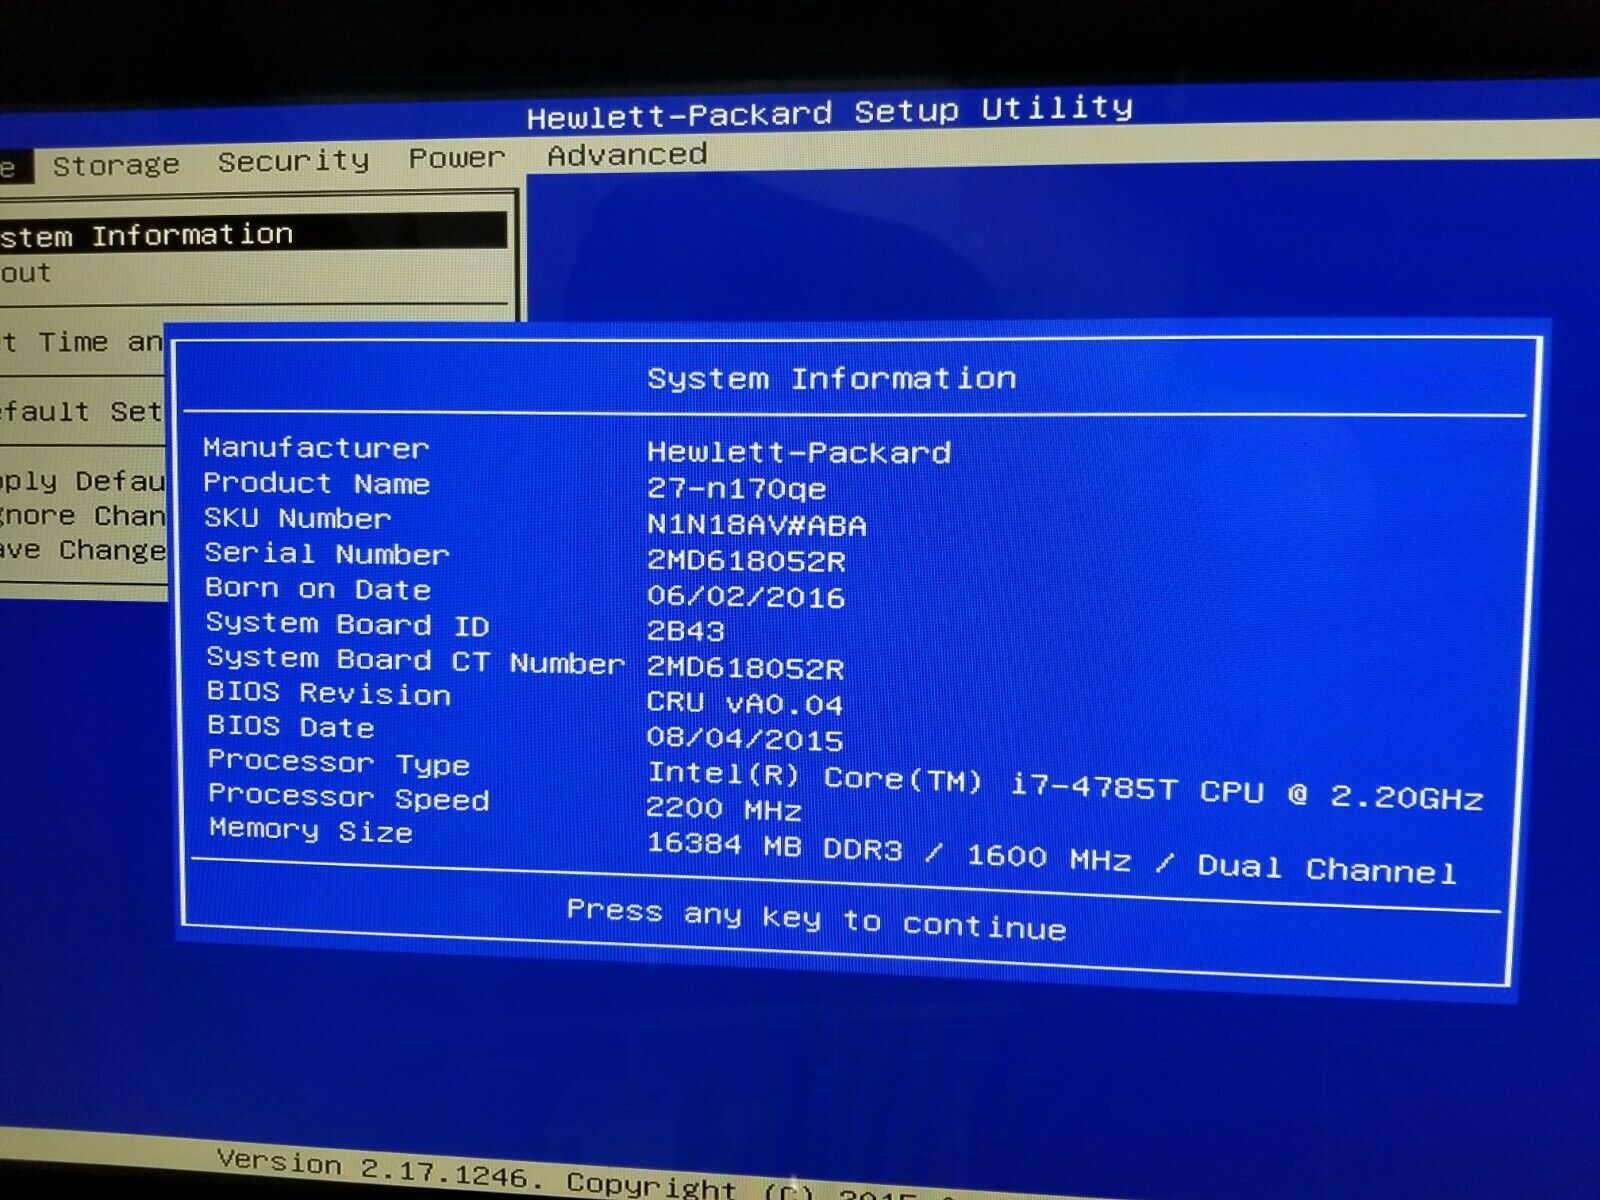
Task: Click the Hewlett-Packard manufacturer value
Action: pos(799,452)
